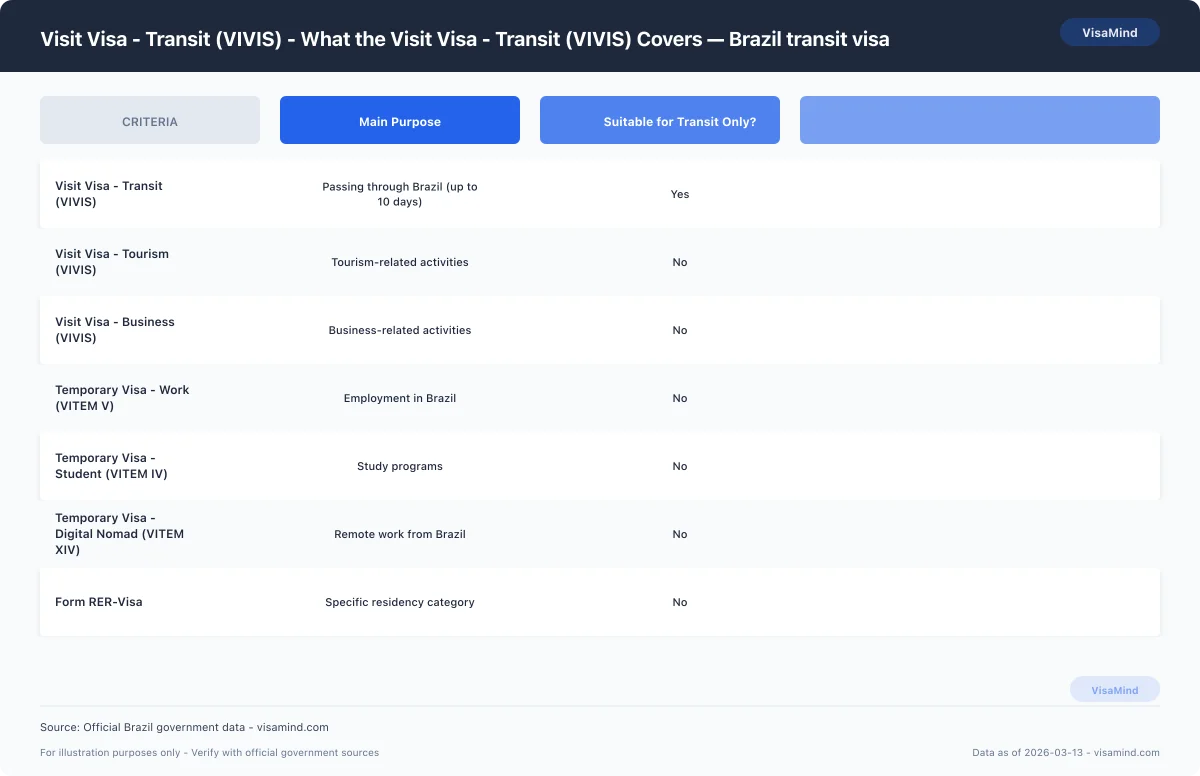
Task: Click the Main Purpose column header
Action: [x=399, y=120]
